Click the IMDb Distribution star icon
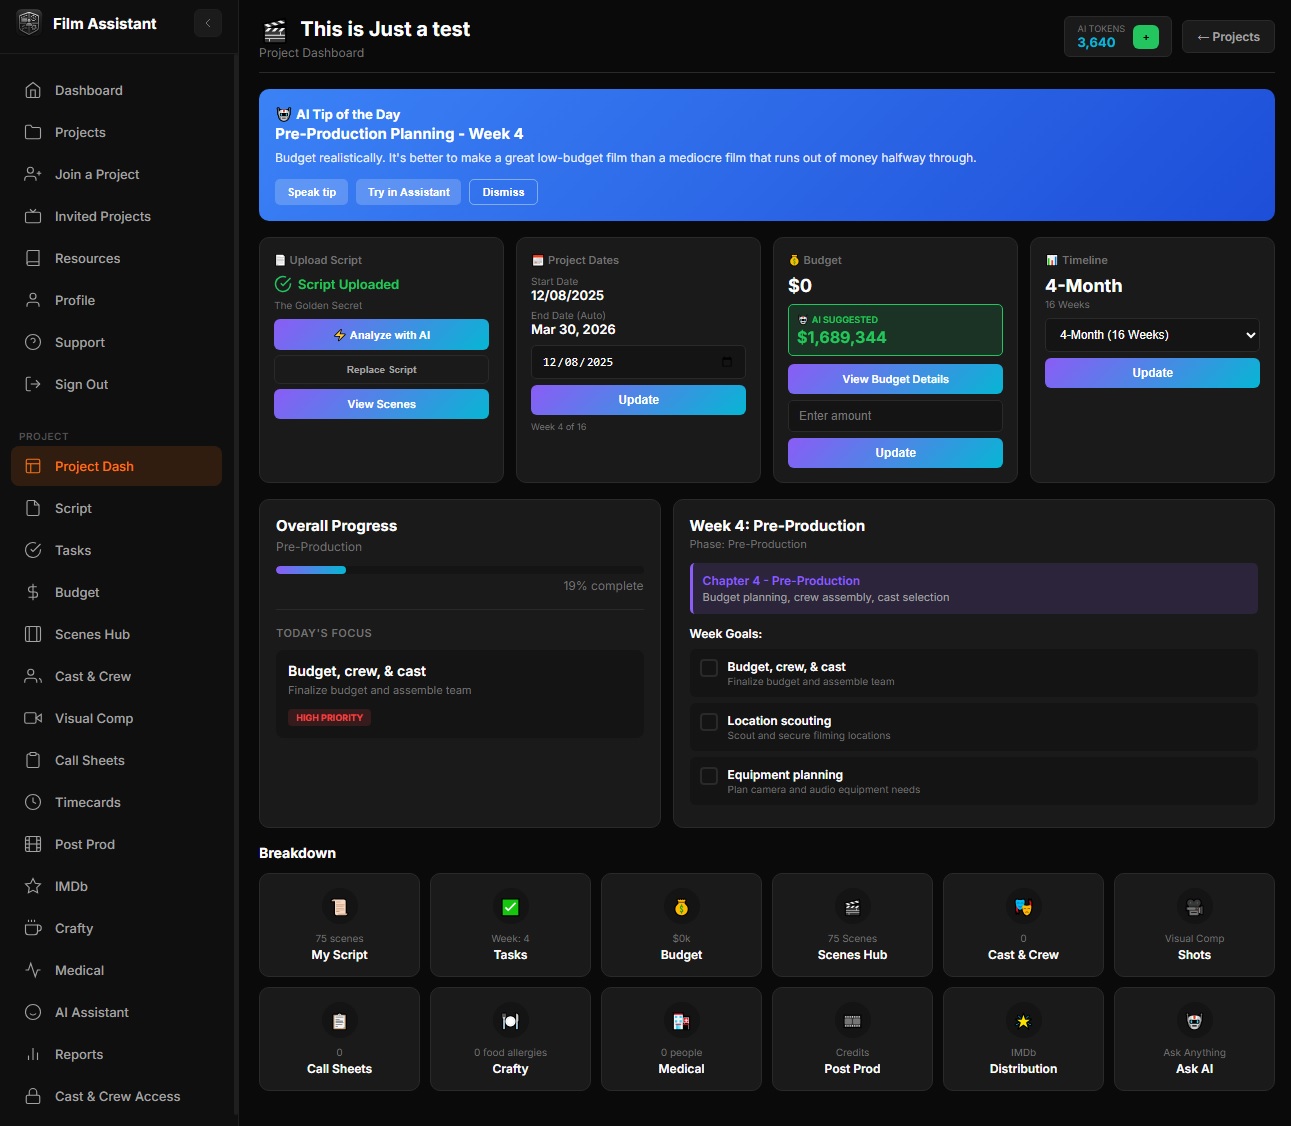This screenshot has width=1291, height=1126. click(1023, 1021)
